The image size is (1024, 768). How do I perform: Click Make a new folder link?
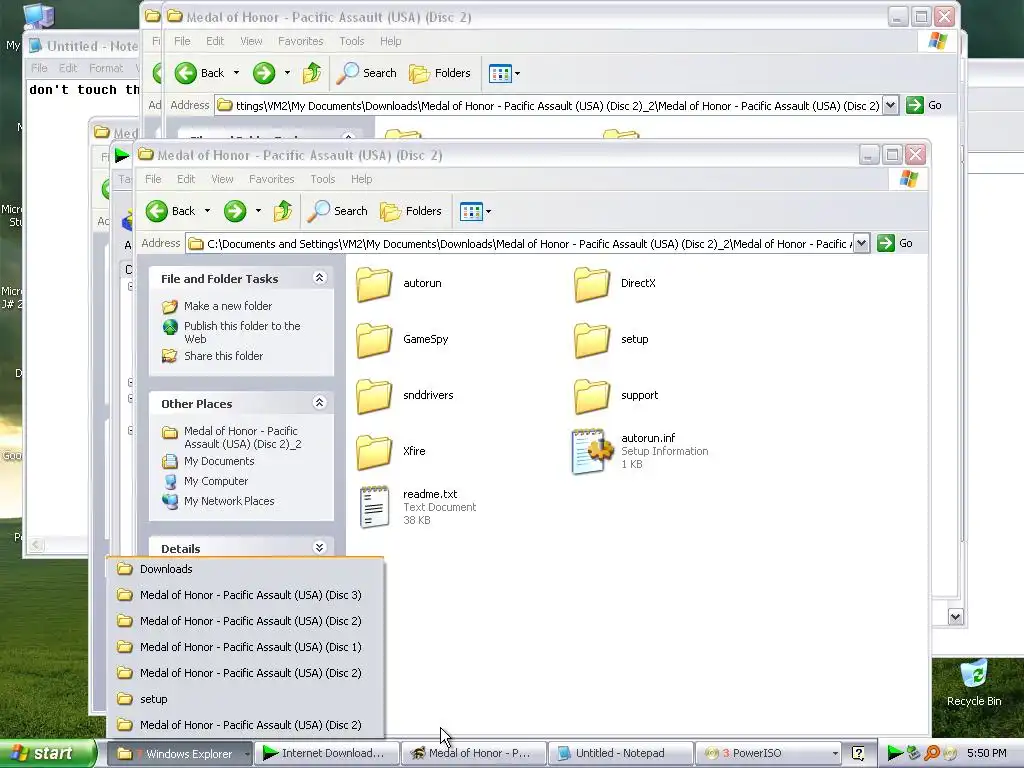coord(228,306)
